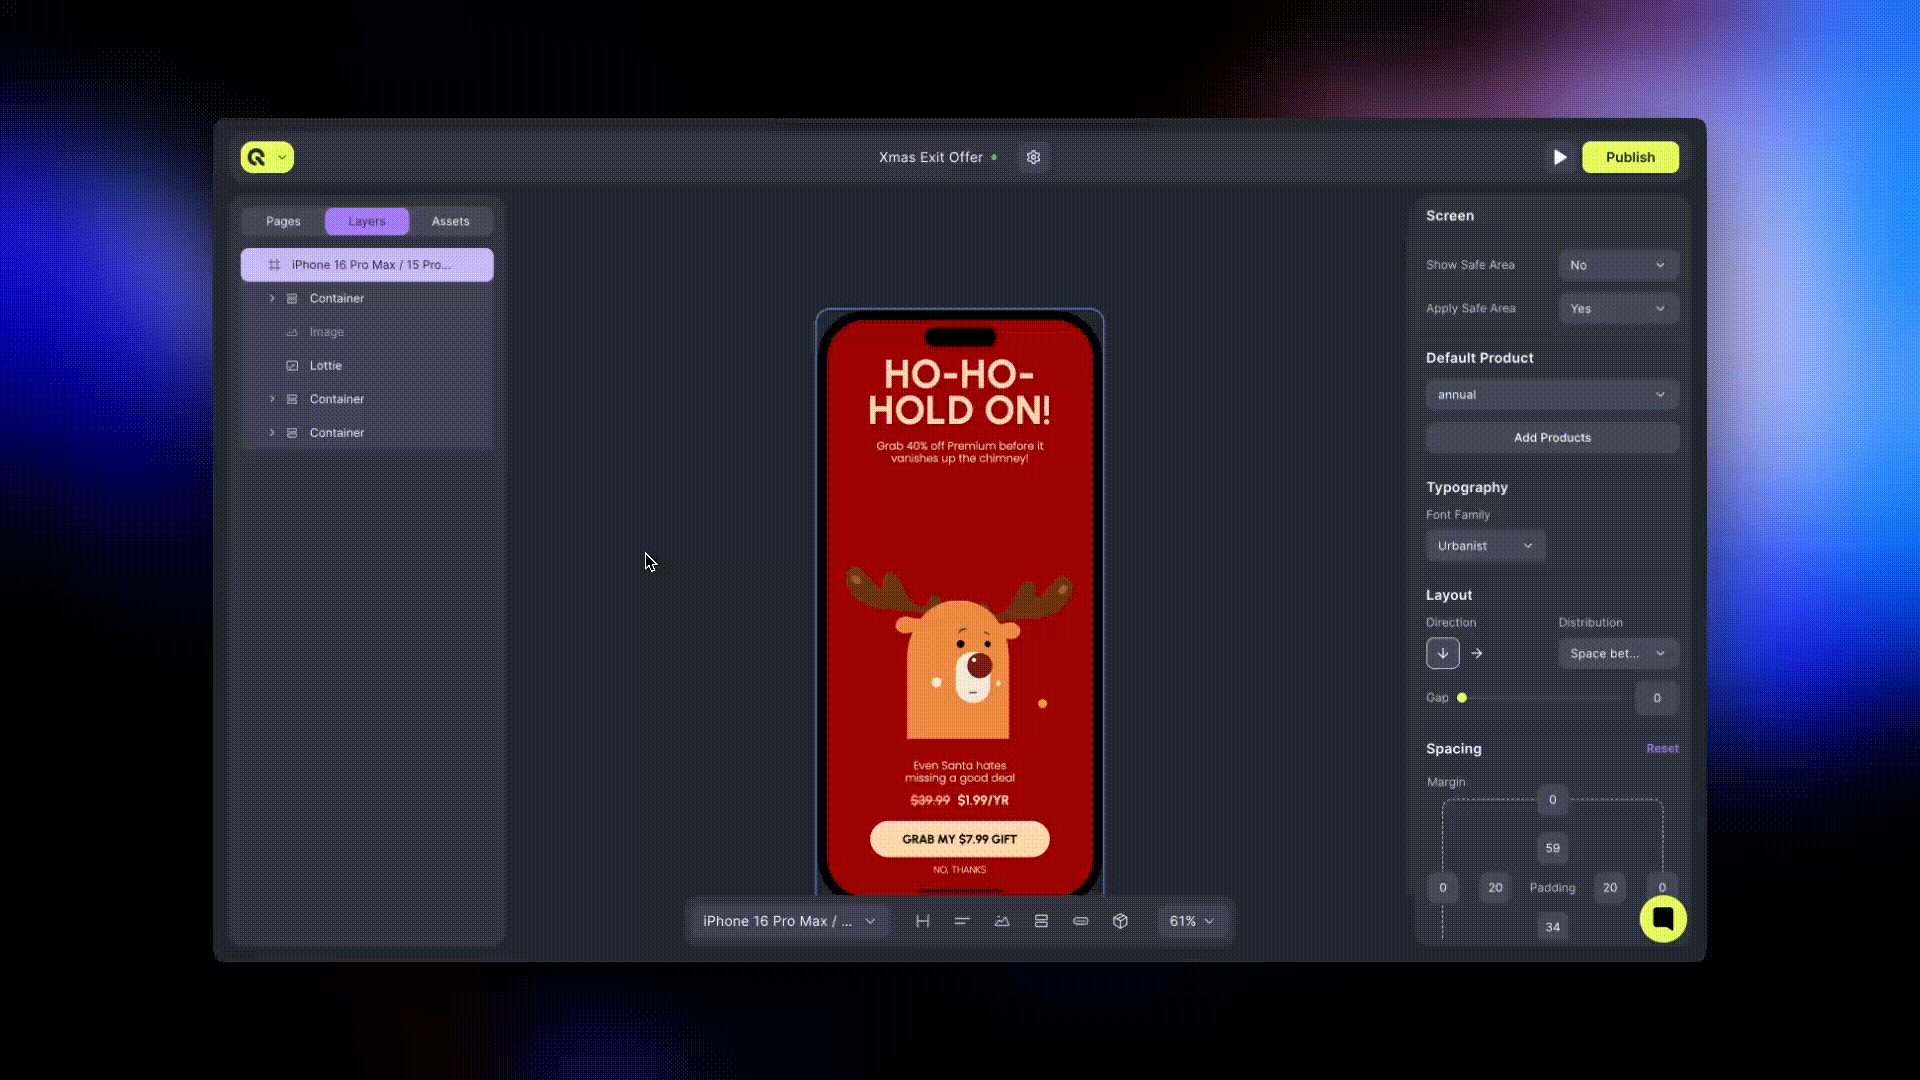Screen dimensions: 1920x1080
Task: Add a heading element from bottom toolbar
Action: [x=922, y=921]
